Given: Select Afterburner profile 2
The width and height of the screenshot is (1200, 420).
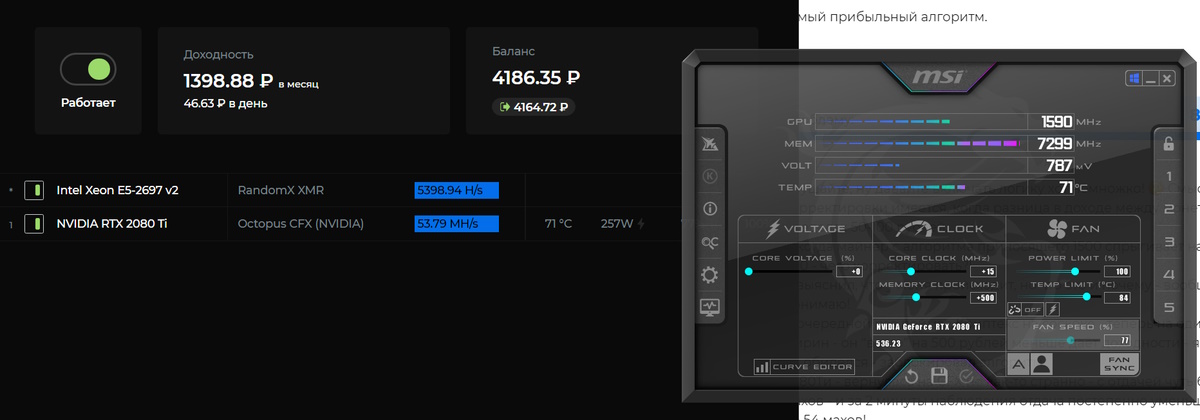Looking at the screenshot, I should coord(1168,209).
